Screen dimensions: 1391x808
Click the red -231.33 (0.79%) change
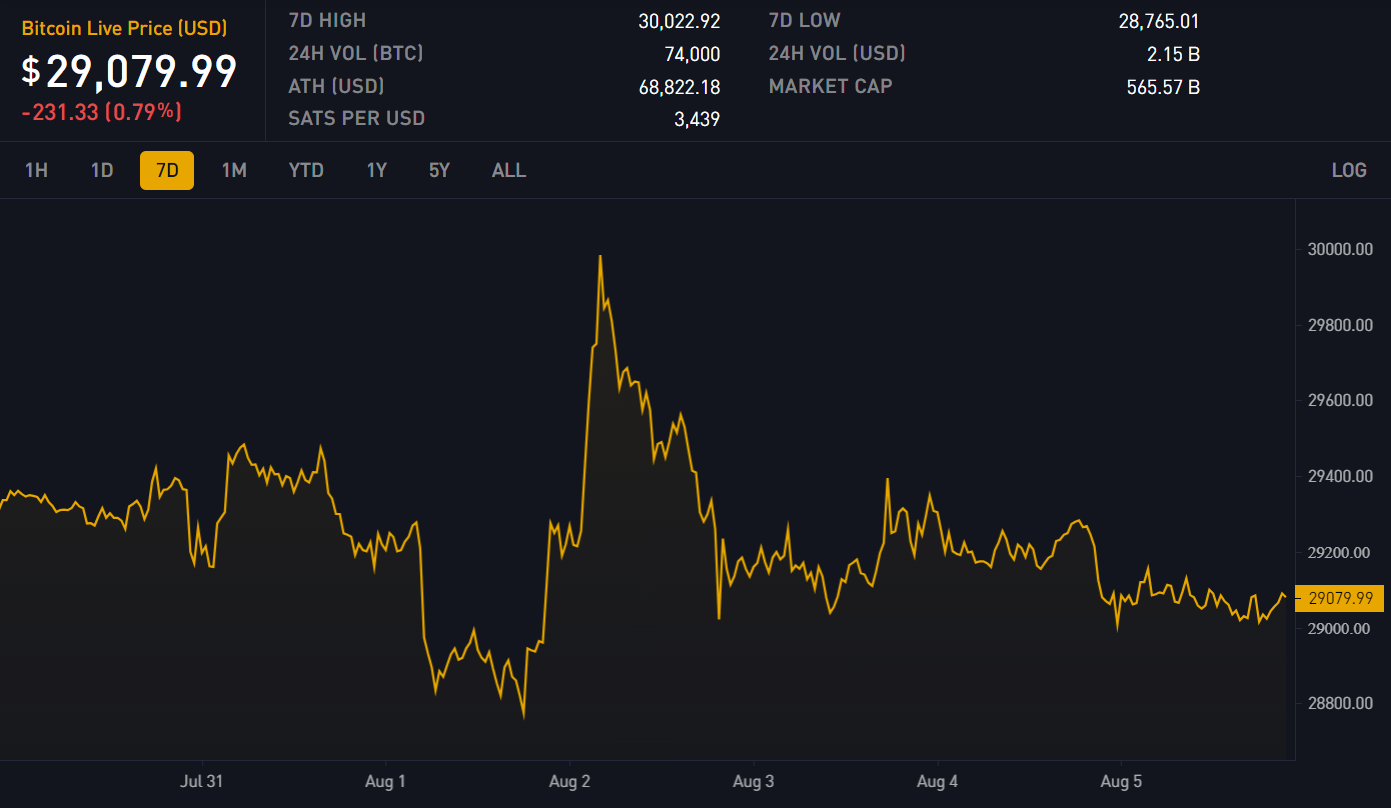(x=102, y=112)
